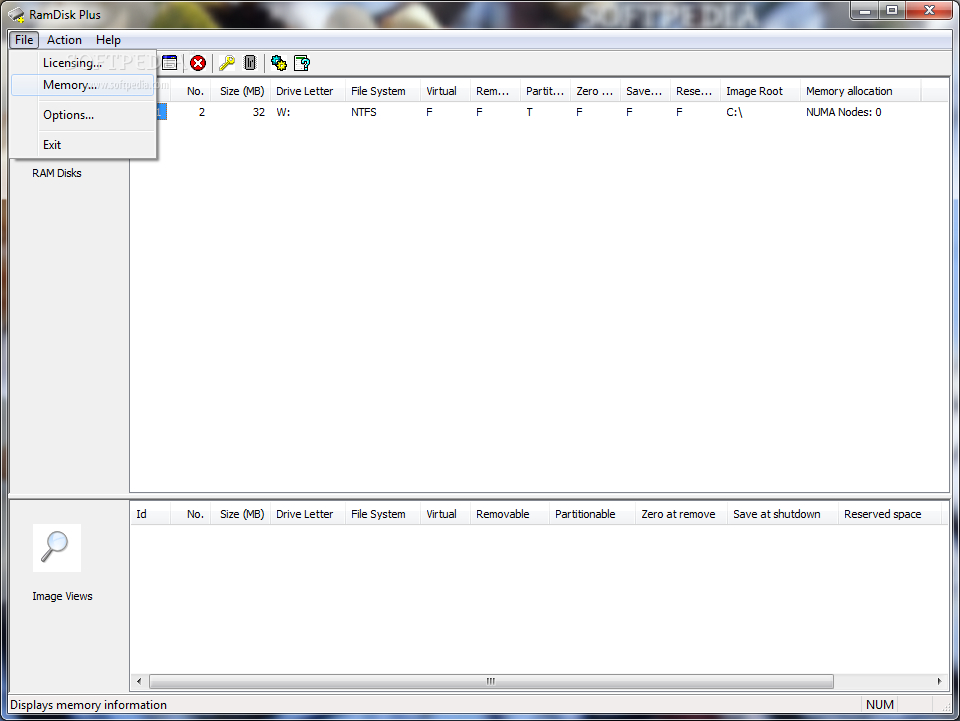
Task: Click the horizontal scrollbar thumb
Action: 491,681
